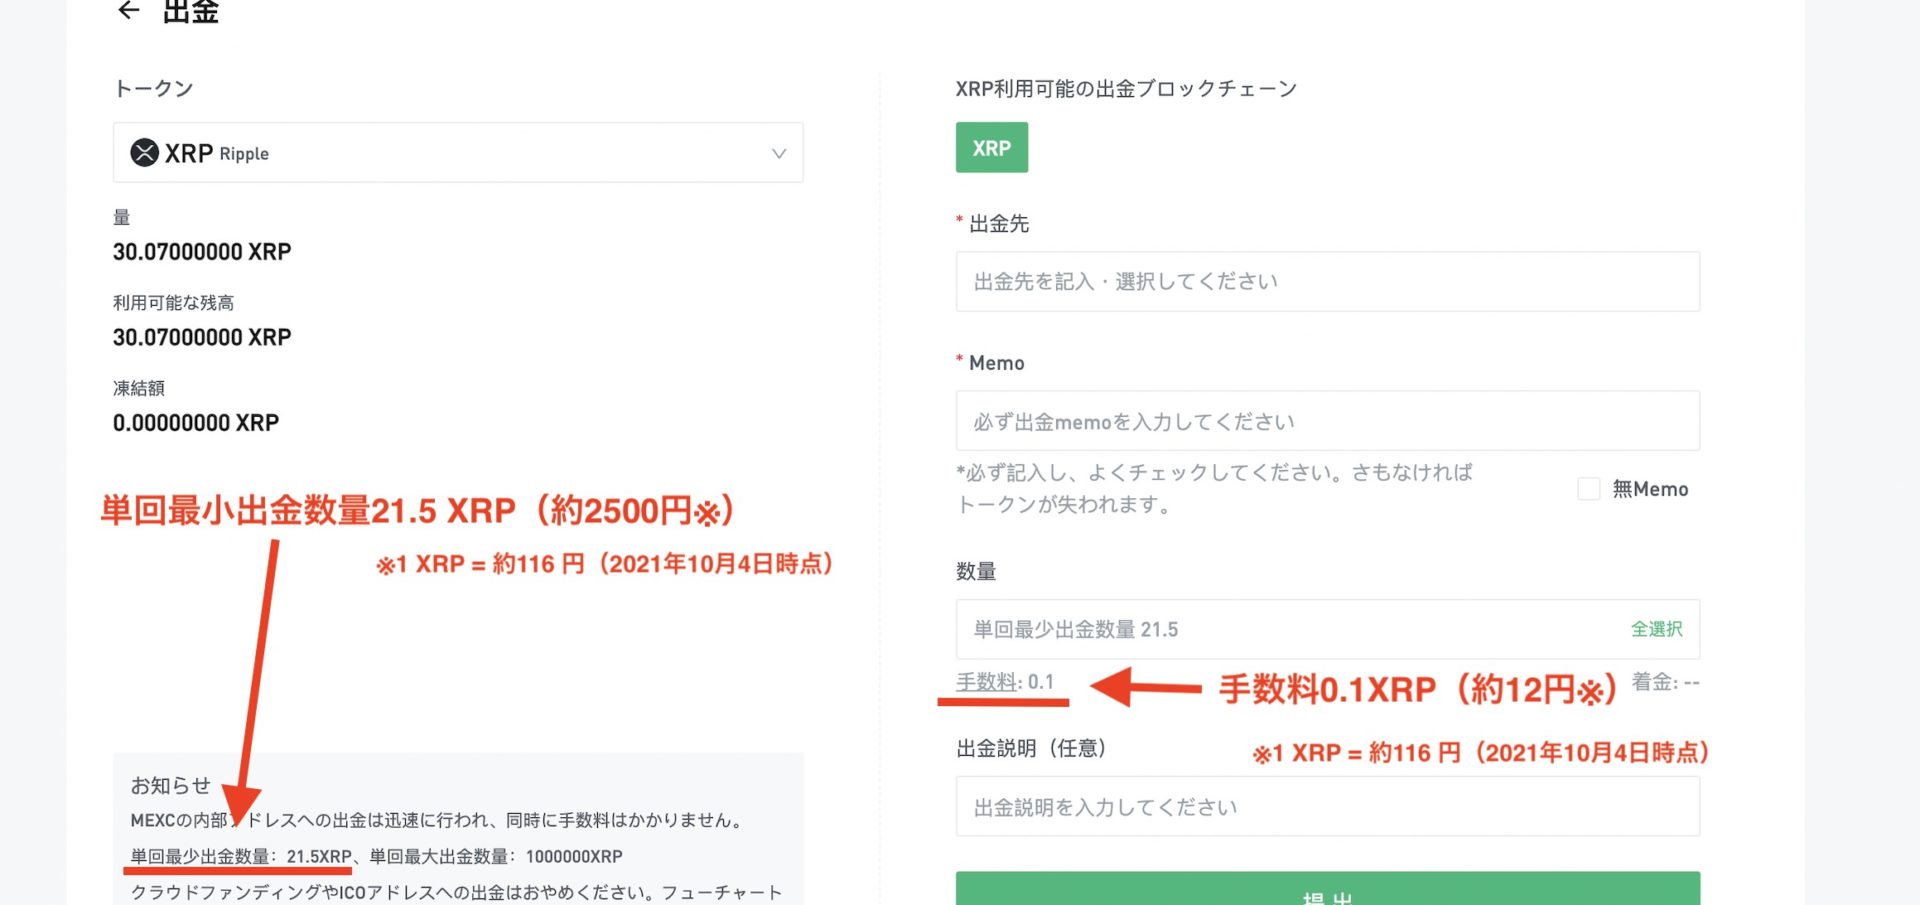Viewport: 1920px width, 905px height.
Task: Focus the 出金先 address input field
Action: [1327, 282]
